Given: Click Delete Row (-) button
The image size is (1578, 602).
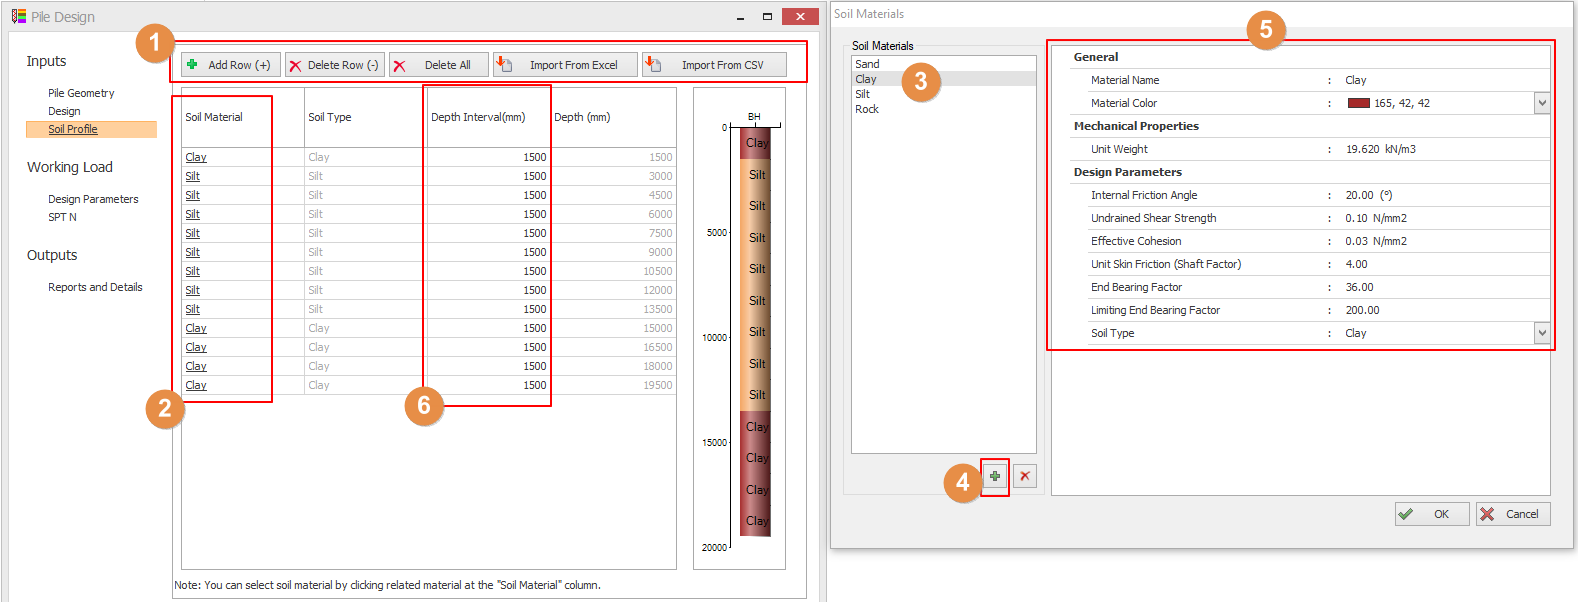Looking at the screenshot, I should tap(335, 65).
